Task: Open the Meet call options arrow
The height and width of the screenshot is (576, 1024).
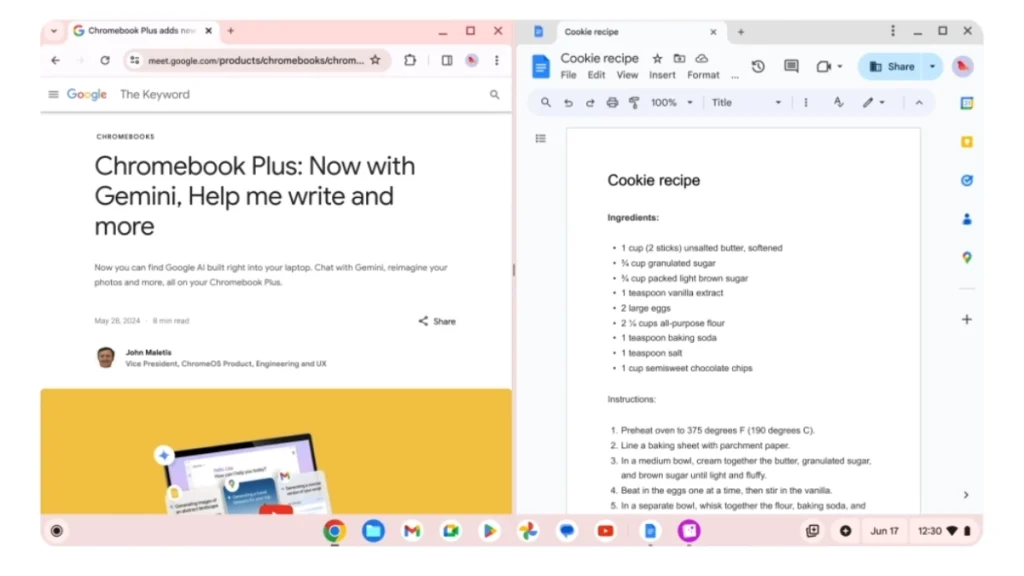Action: click(840, 66)
